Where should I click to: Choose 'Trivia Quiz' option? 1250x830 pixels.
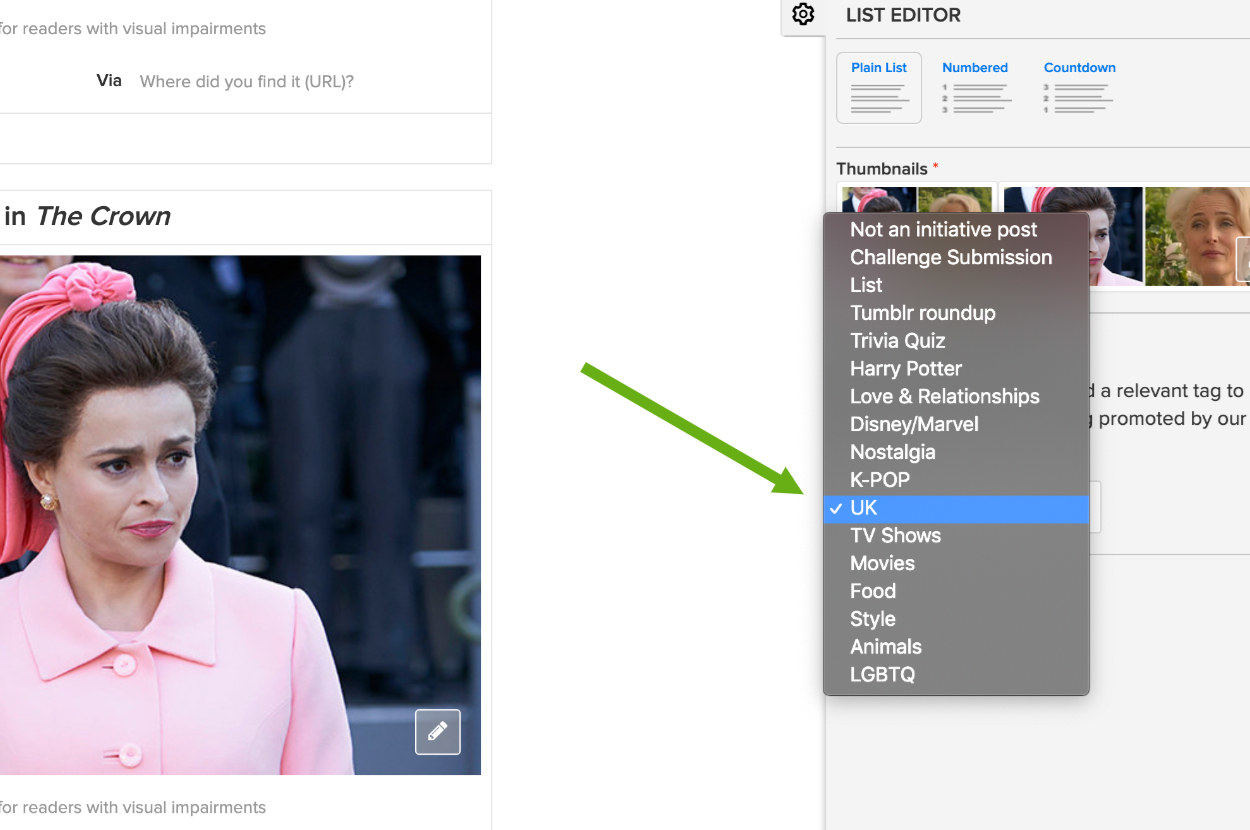[956, 341]
